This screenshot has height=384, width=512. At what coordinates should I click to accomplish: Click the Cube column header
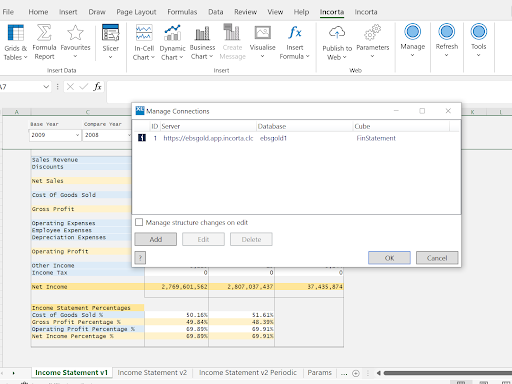[401, 126]
